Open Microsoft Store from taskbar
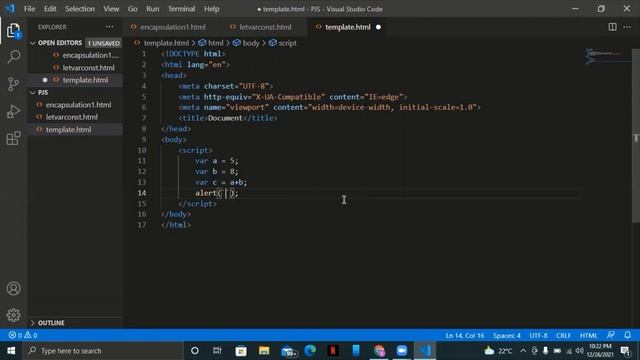 click(x=241, y=351)
